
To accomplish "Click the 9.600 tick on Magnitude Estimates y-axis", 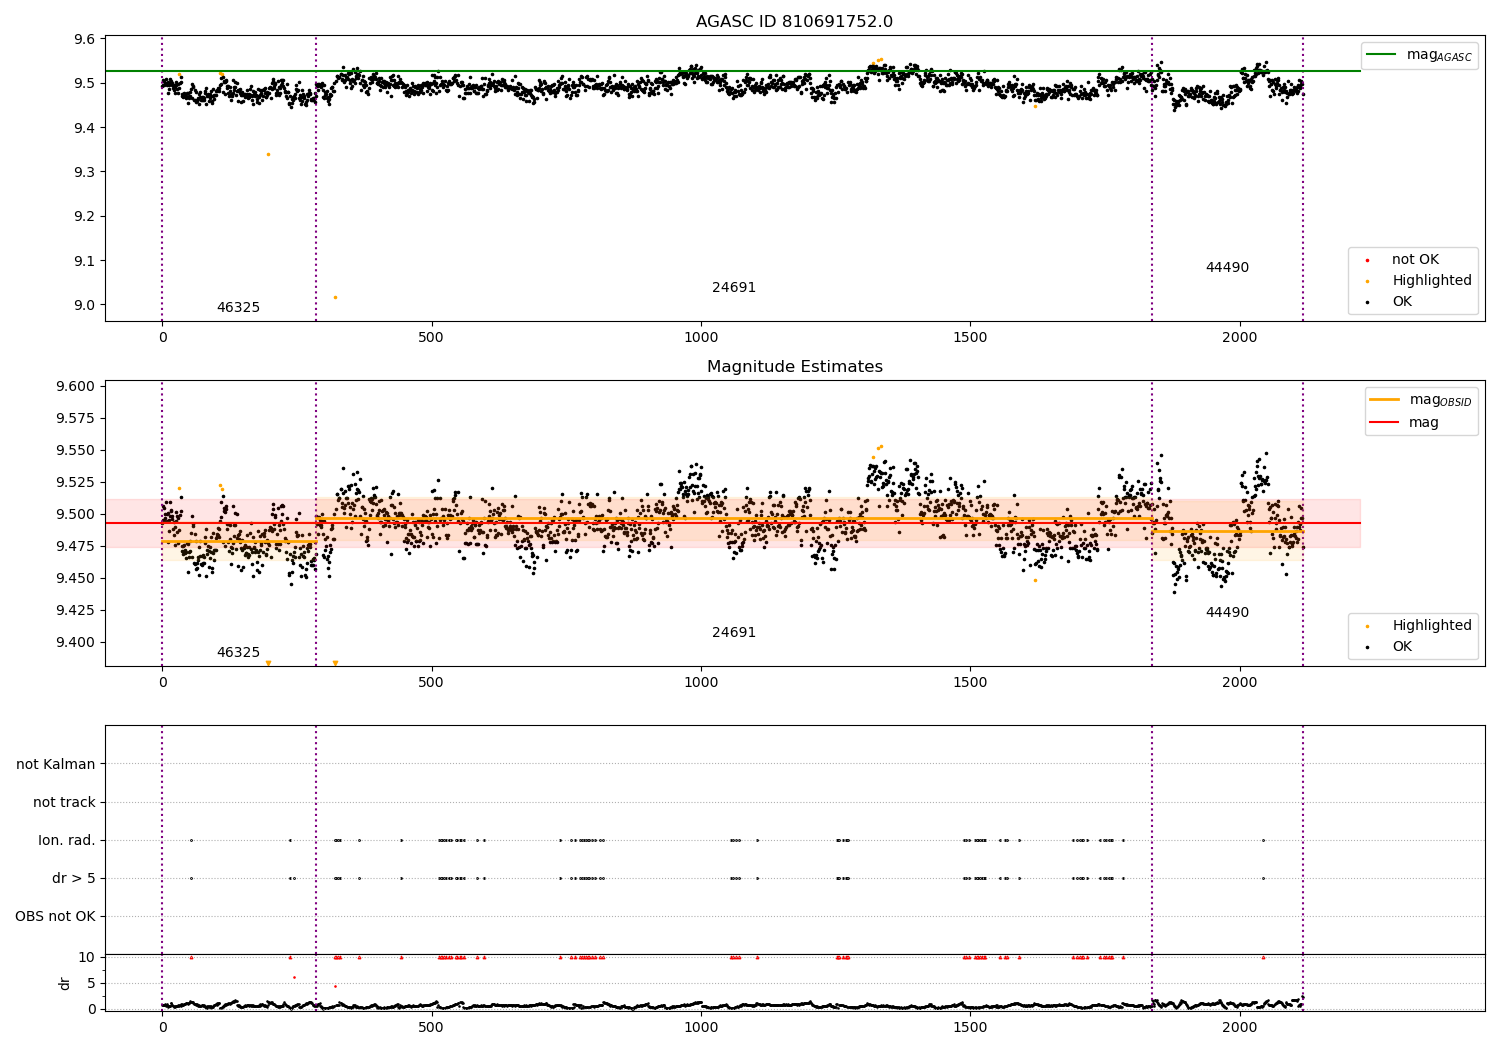I will [x=75, y=387].
